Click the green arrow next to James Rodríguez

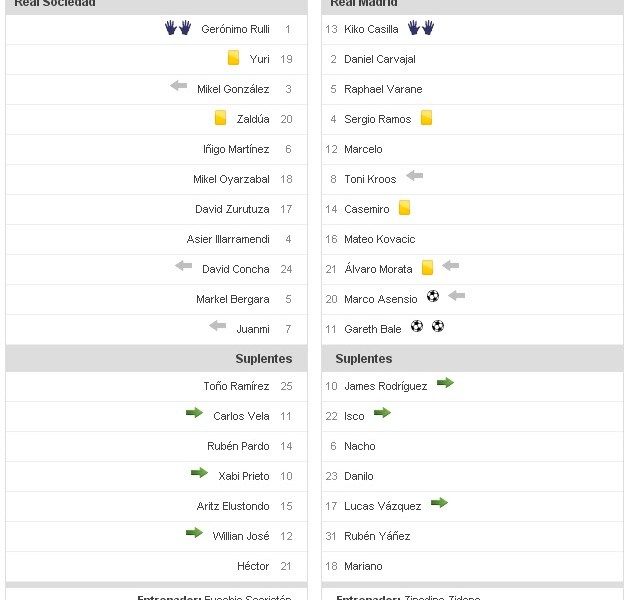pos(445,383)
